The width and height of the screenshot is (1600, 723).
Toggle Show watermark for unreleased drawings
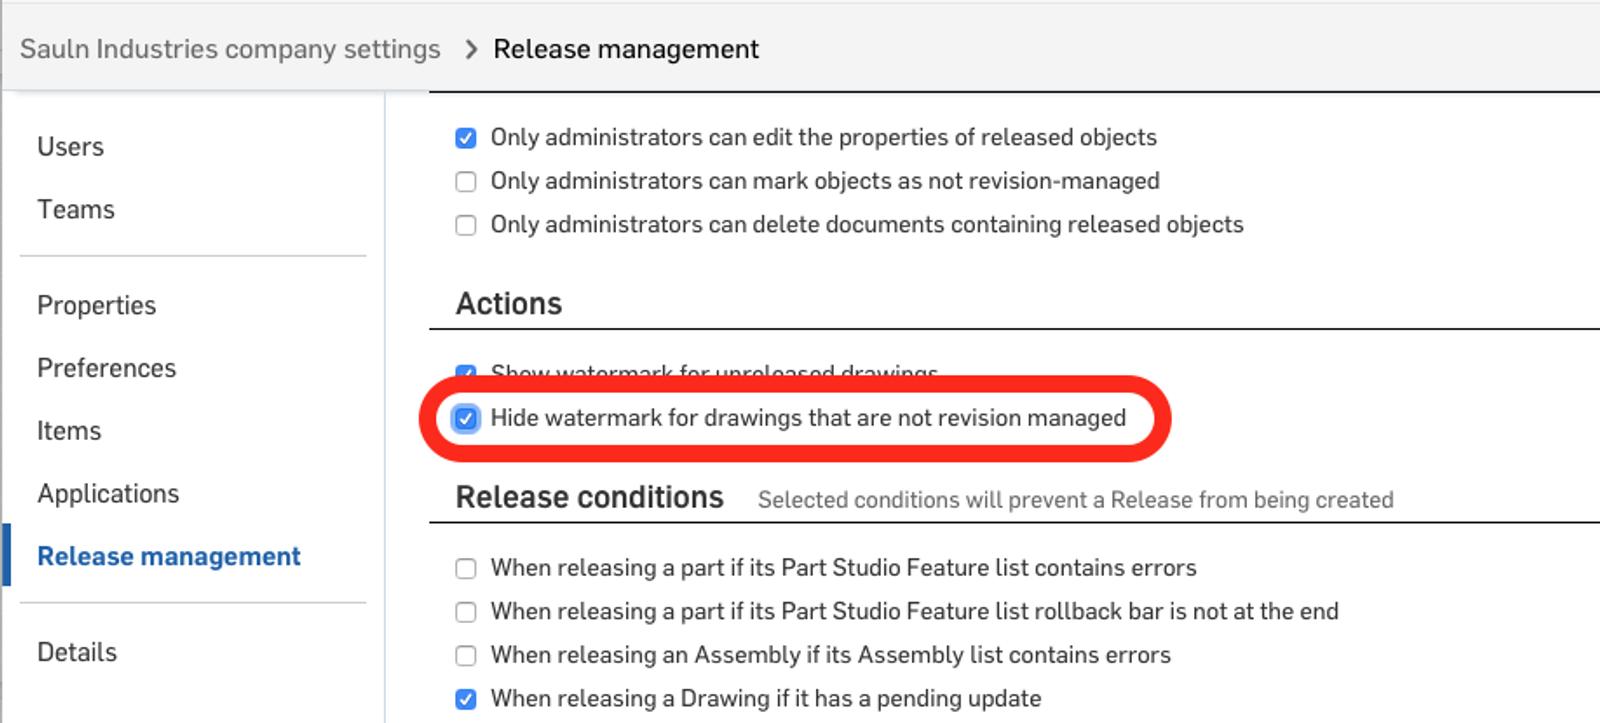[x=466, y=372]
